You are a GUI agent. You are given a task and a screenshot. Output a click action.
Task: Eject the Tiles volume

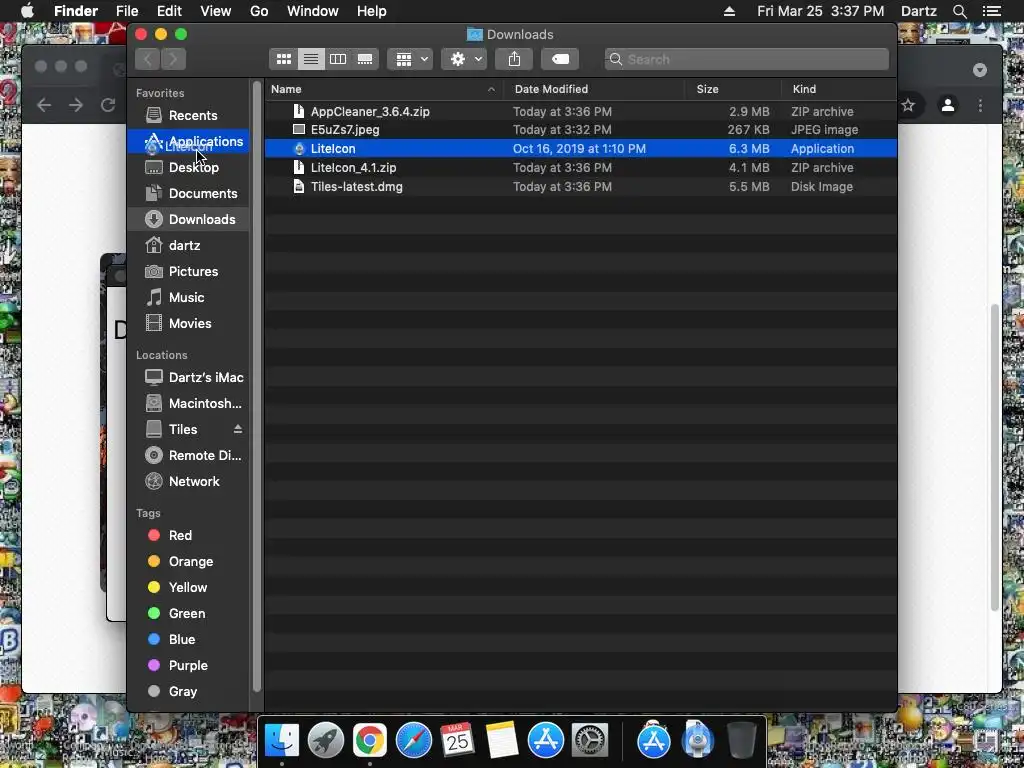click(x=238, y=429)
